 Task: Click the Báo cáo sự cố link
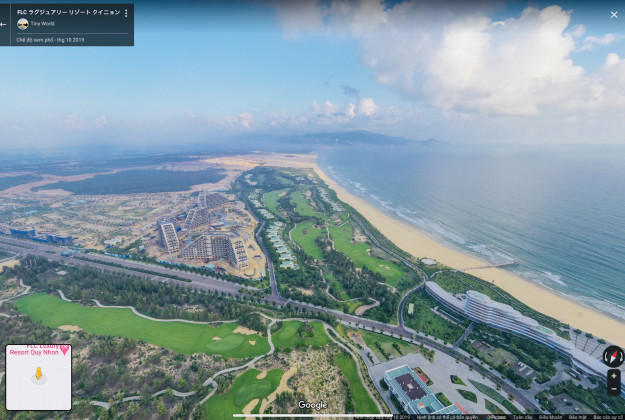click(607, 416)
